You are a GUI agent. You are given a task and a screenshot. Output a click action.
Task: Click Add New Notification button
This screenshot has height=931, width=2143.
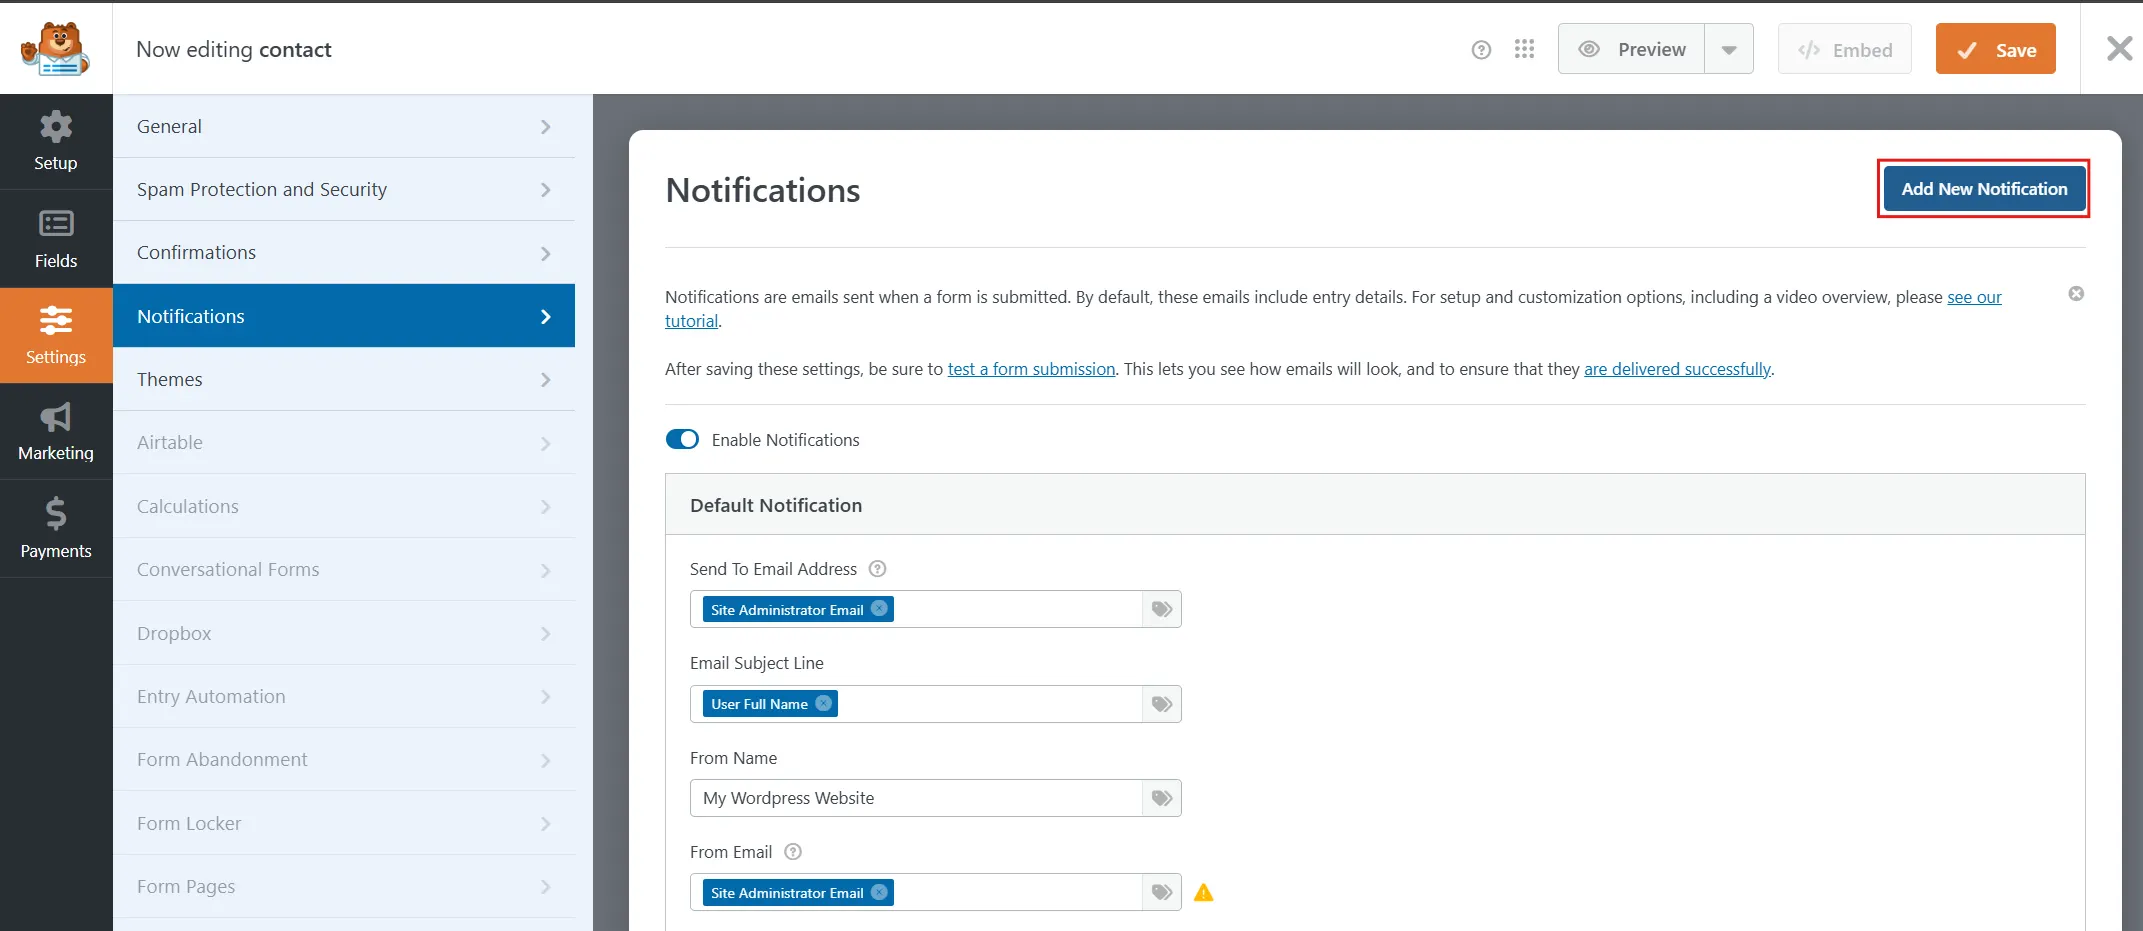1984,189
